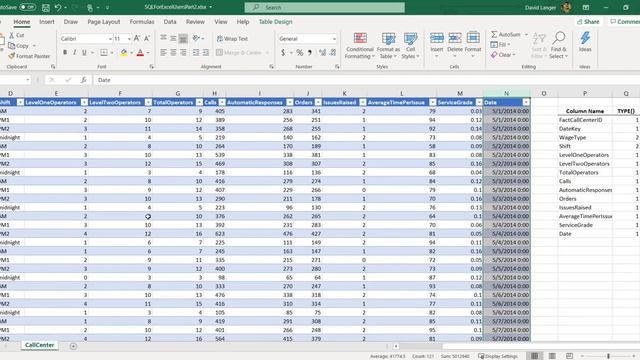
Task: Open the font size dropdown
Action: [129, 39]
